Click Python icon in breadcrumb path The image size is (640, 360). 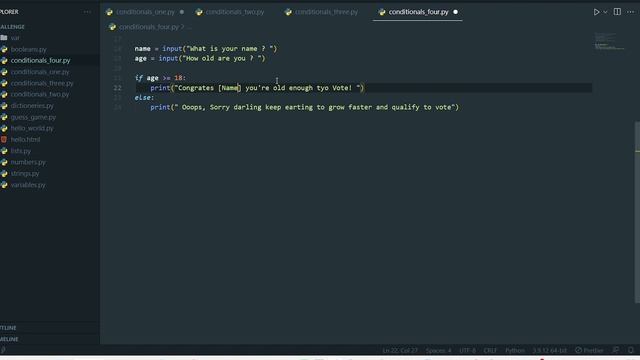(112, 27)
